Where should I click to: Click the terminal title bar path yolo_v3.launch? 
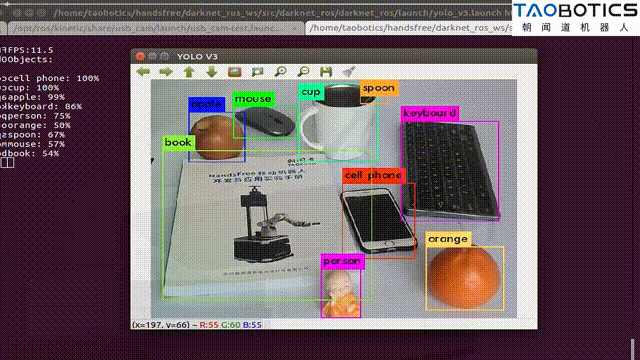point(282,13)
